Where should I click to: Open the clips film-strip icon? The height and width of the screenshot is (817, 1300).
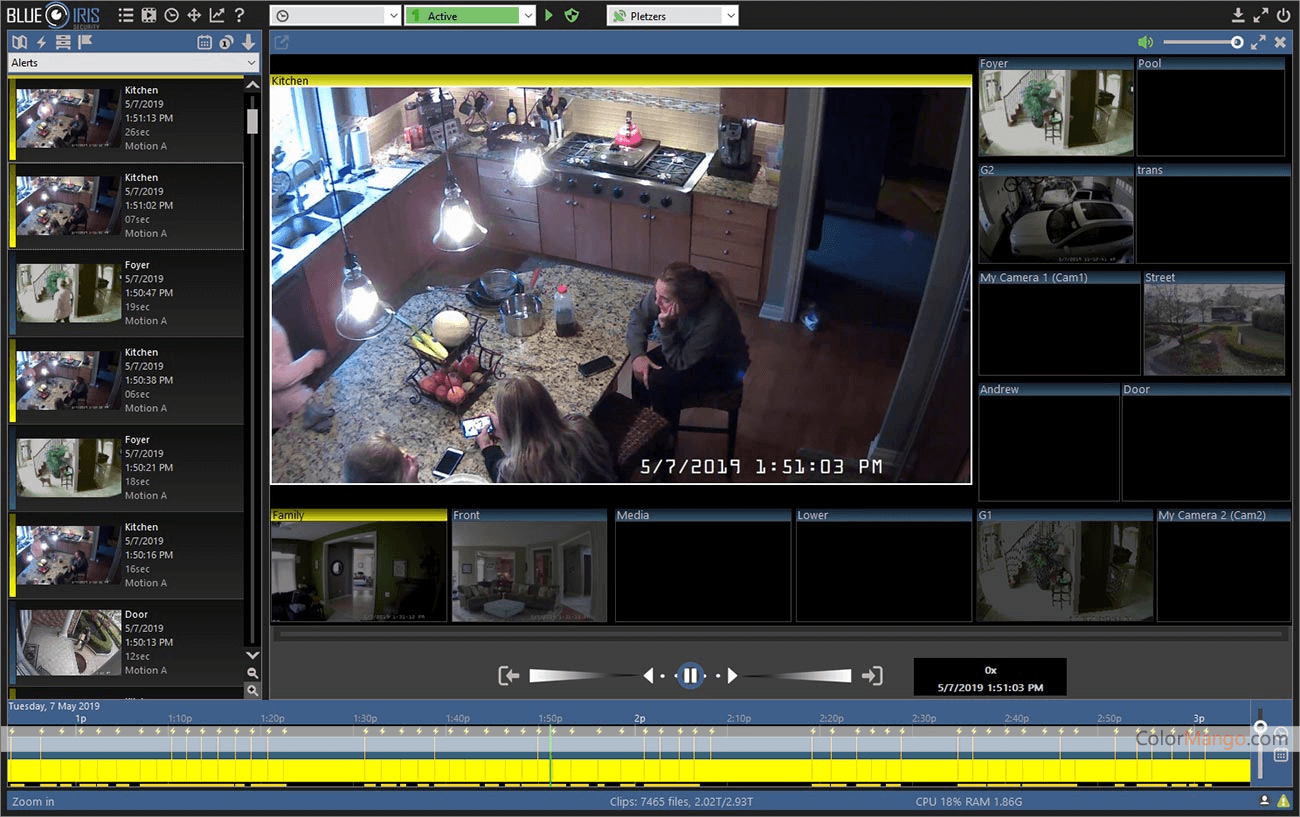tap(148, 15)
